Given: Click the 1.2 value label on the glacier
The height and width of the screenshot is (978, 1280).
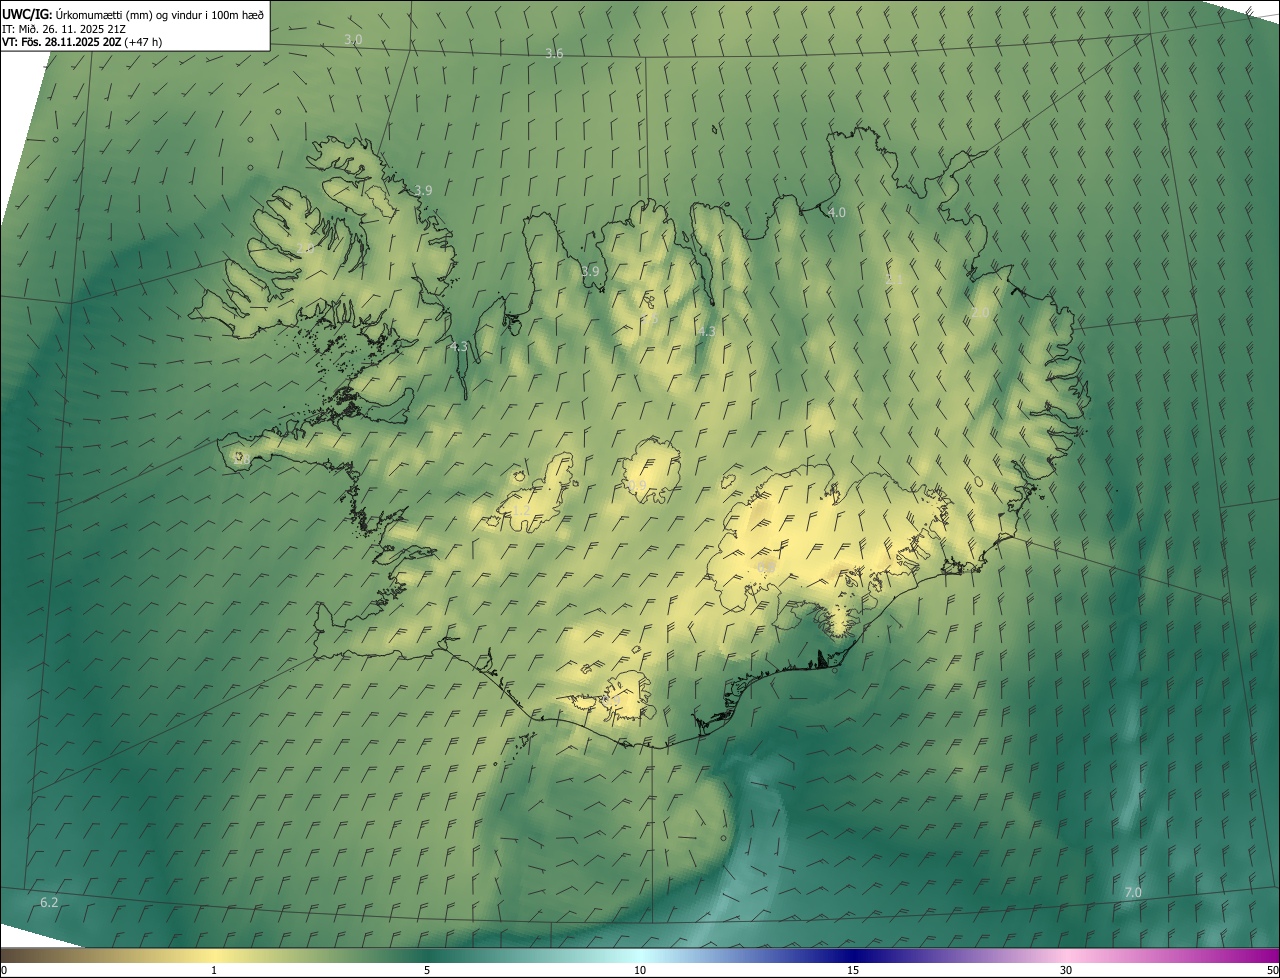Looking at the screenshot, I should 522,510.
